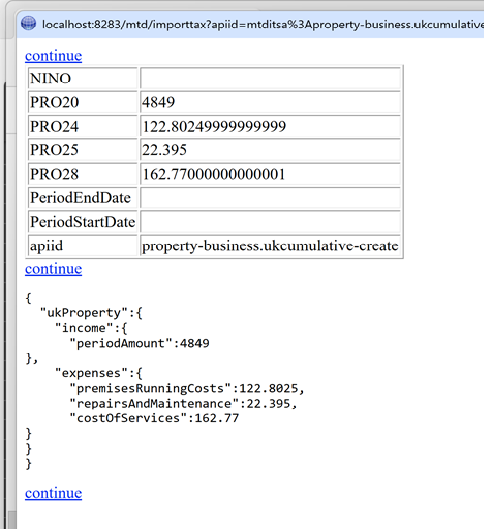Click the costOfServices JSON line
This screenshot has height=529, width=484.
(154, 418)
